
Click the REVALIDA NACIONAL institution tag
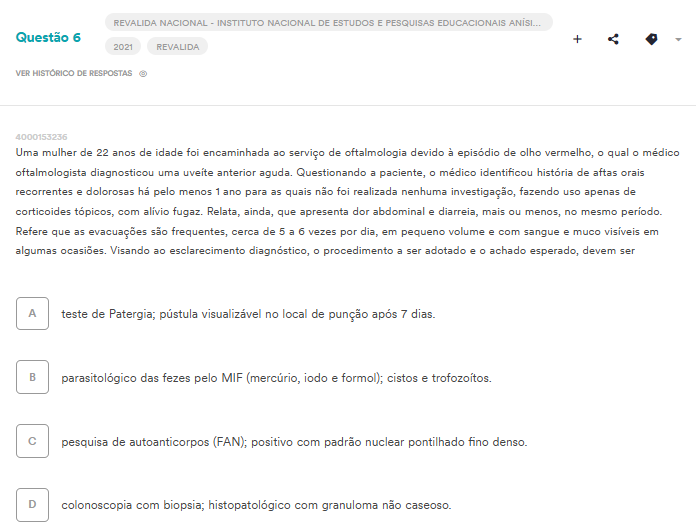(328, 23)
